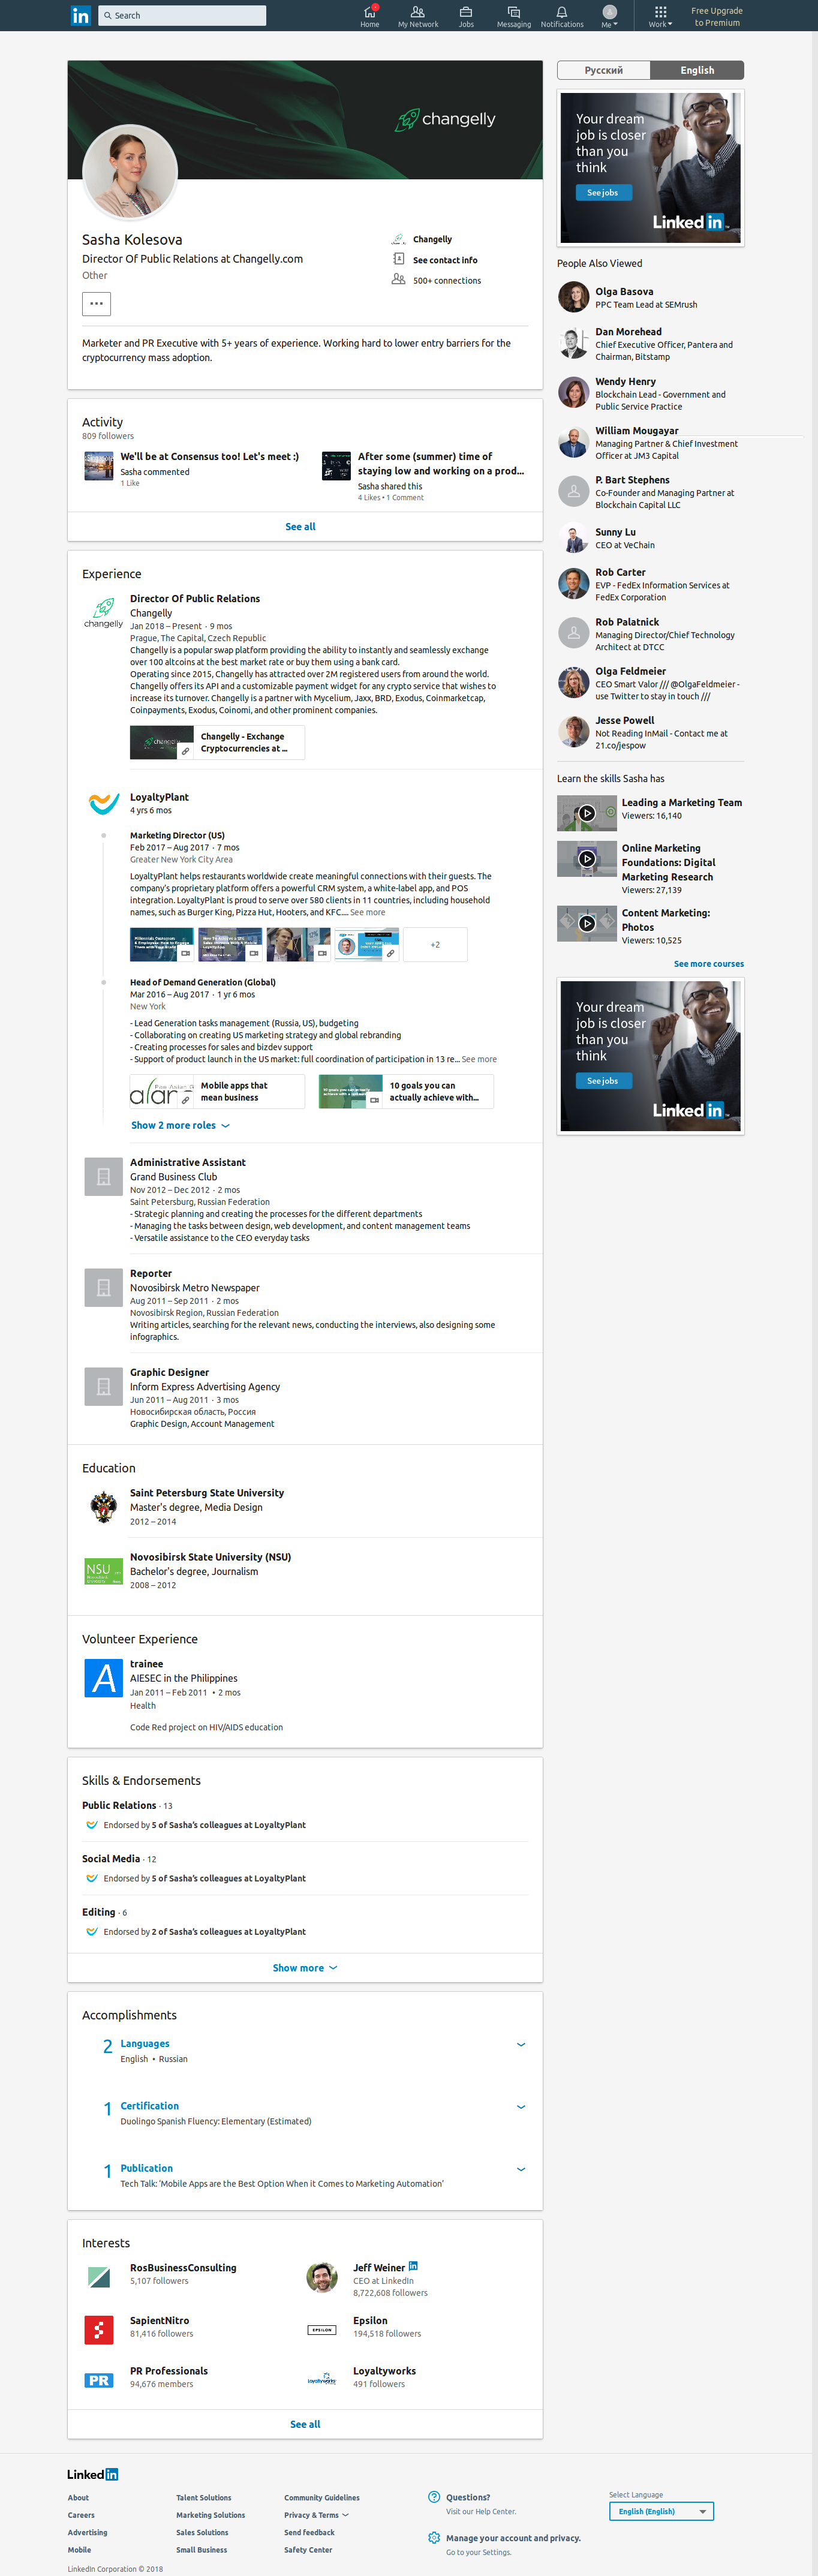Click See jobs in the top ad
The image size is (818, 2576).
tap(603, 192)
